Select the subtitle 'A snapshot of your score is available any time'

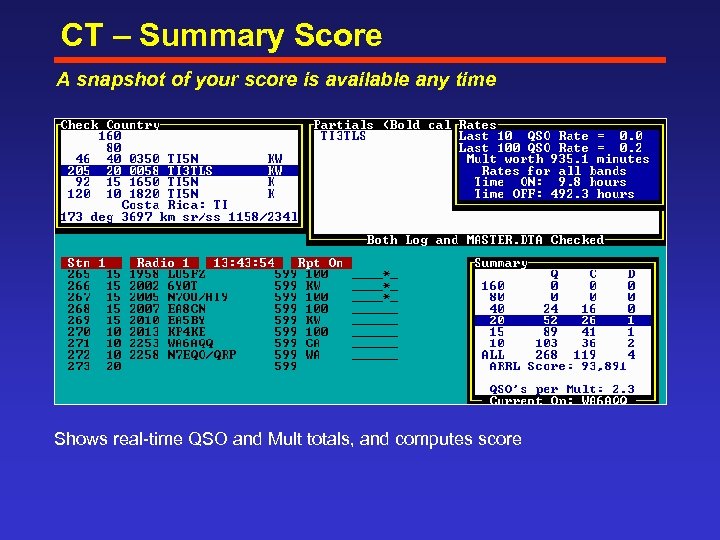[276, 79]
